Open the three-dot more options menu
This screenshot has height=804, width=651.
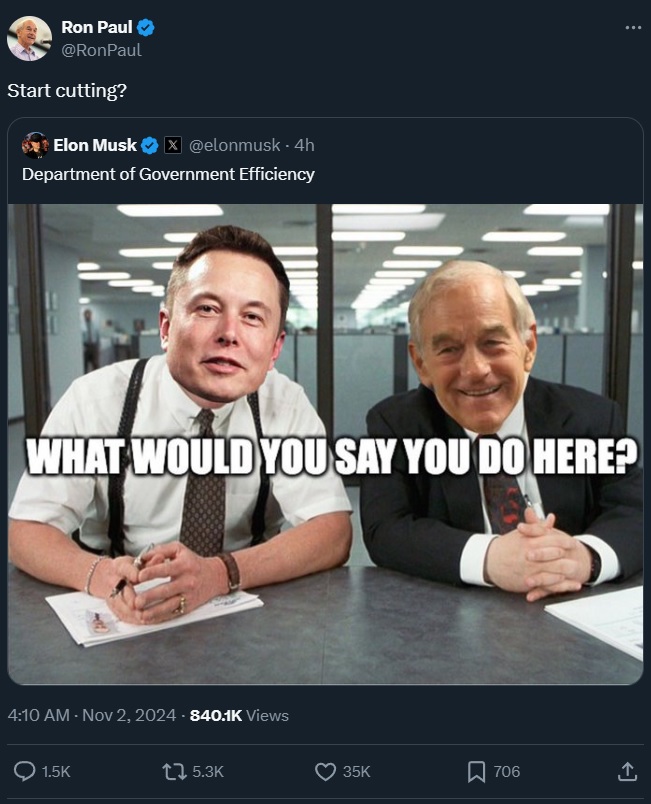[x=633, y=28]
